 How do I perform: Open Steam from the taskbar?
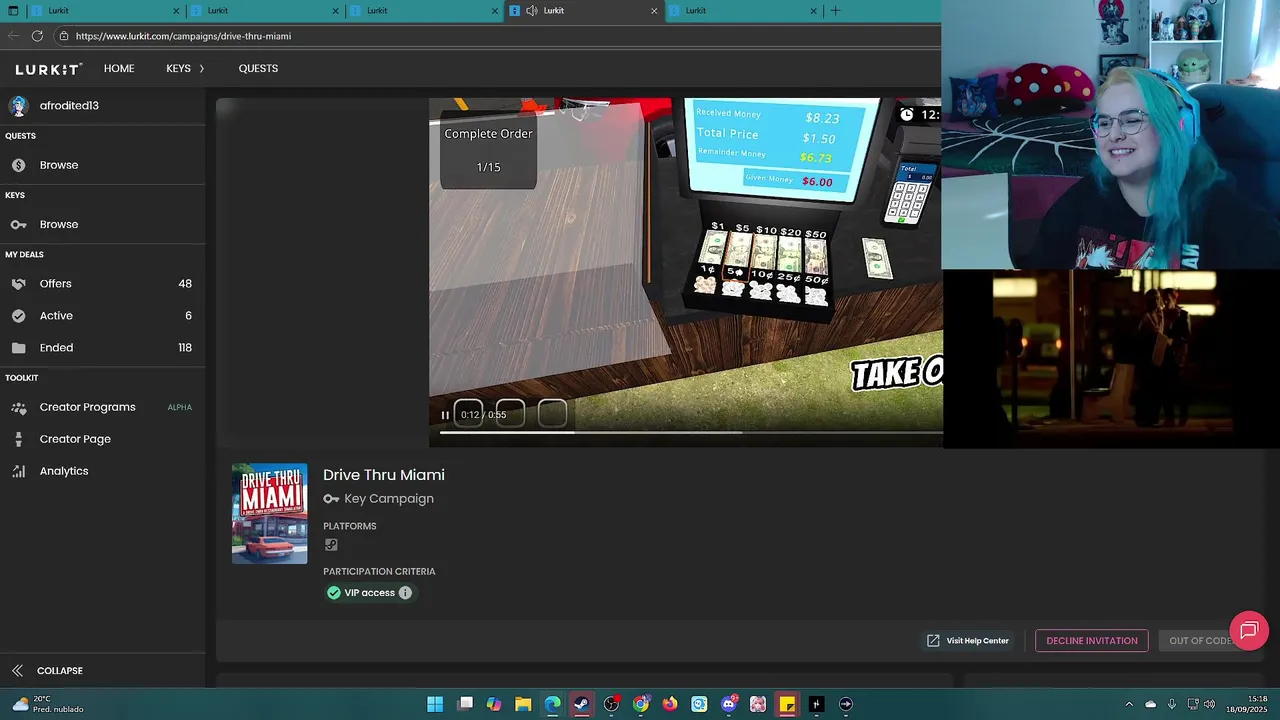coord(582,704)
